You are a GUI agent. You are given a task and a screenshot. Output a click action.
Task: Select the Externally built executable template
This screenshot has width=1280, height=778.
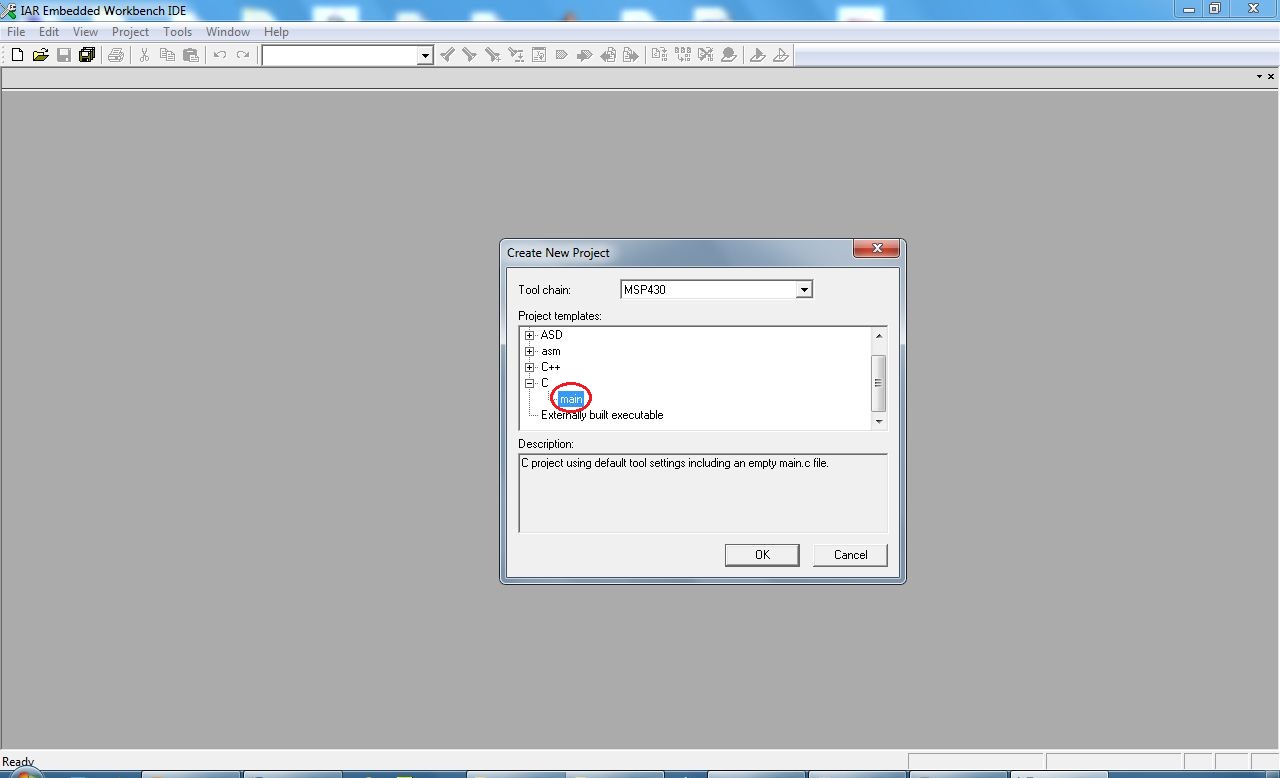(x=602, y=415)
